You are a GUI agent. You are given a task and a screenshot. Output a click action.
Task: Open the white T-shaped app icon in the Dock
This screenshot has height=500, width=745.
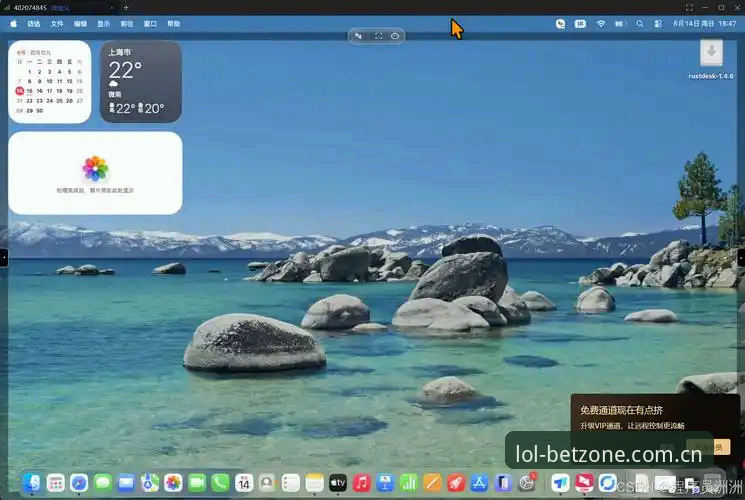560,483
